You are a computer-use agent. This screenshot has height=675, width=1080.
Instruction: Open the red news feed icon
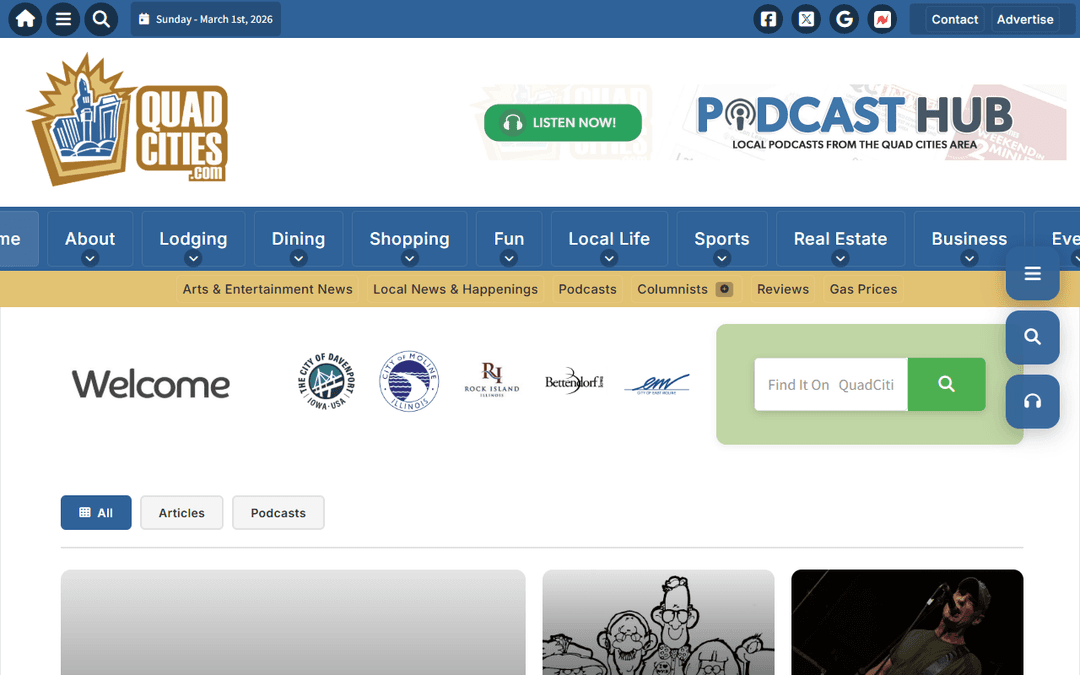pos(882,19)
